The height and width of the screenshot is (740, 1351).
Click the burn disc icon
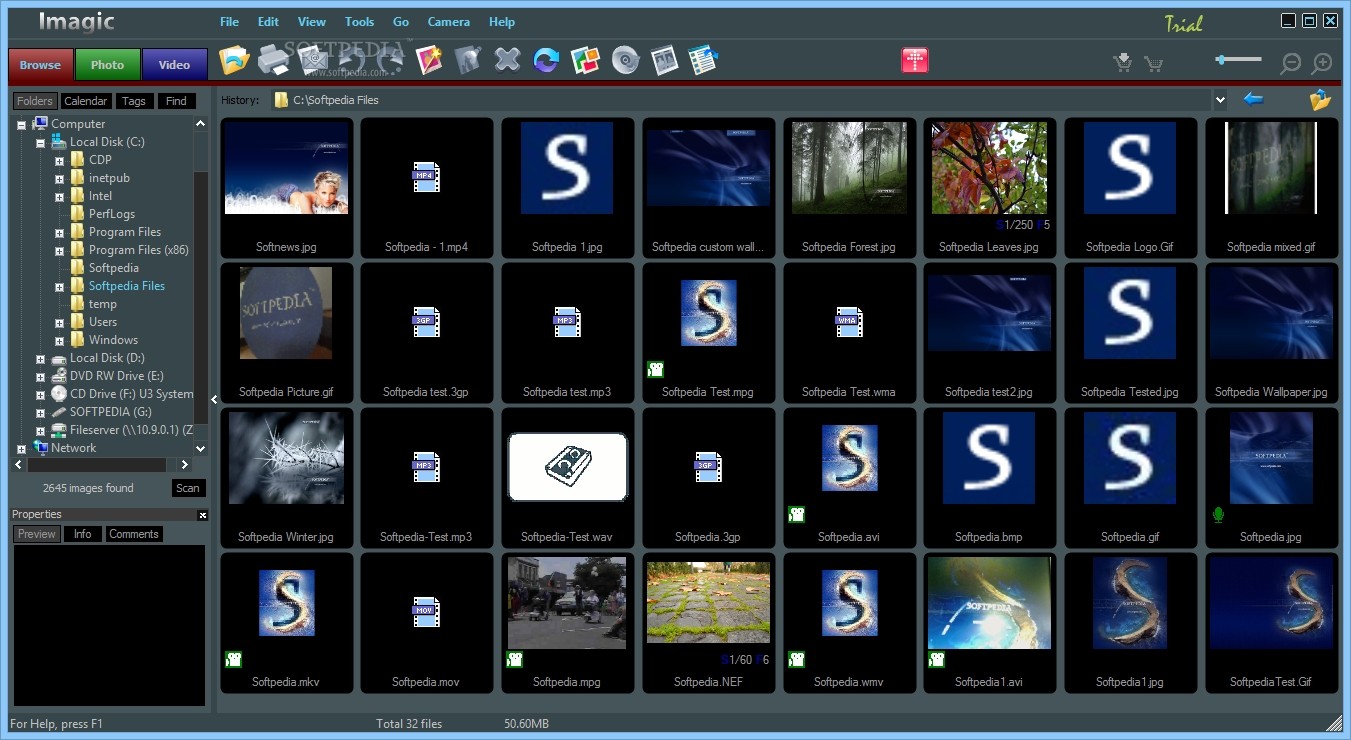pos(625,61)
